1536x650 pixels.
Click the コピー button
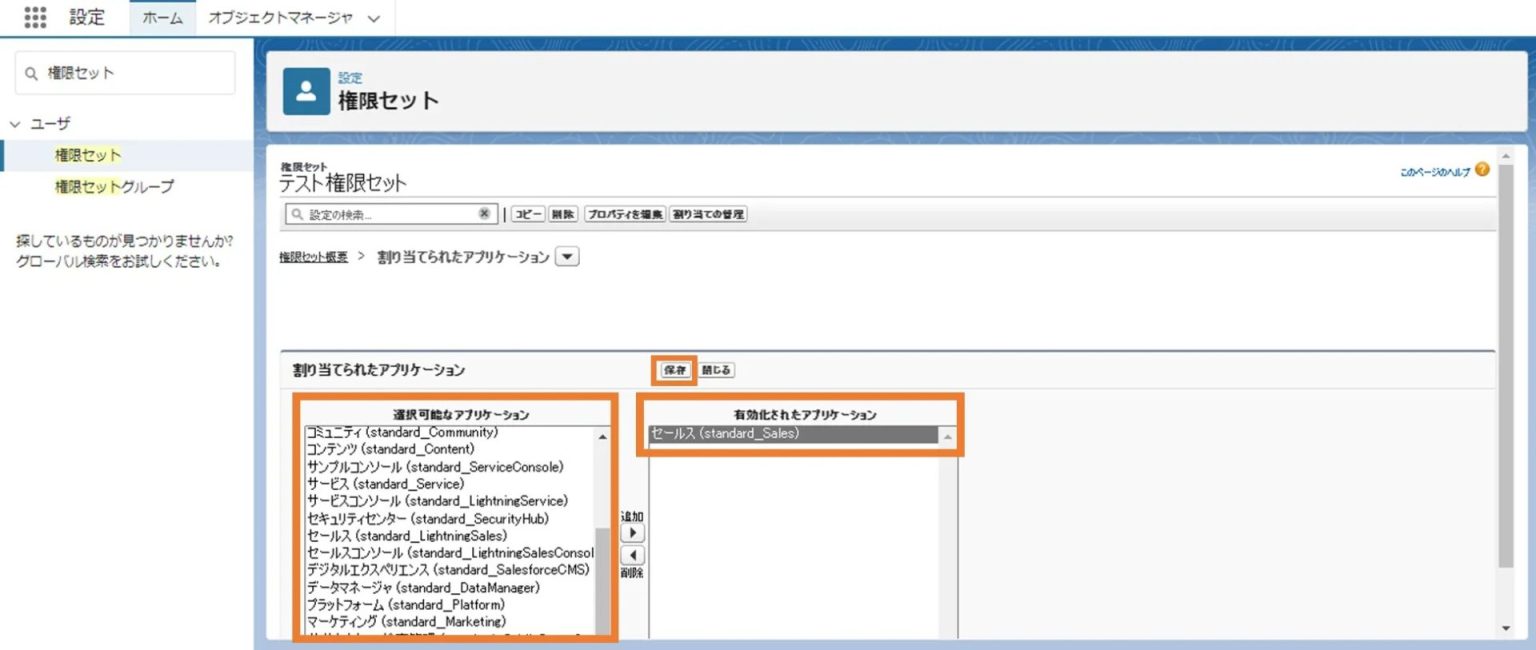click(x=527, y=213)
